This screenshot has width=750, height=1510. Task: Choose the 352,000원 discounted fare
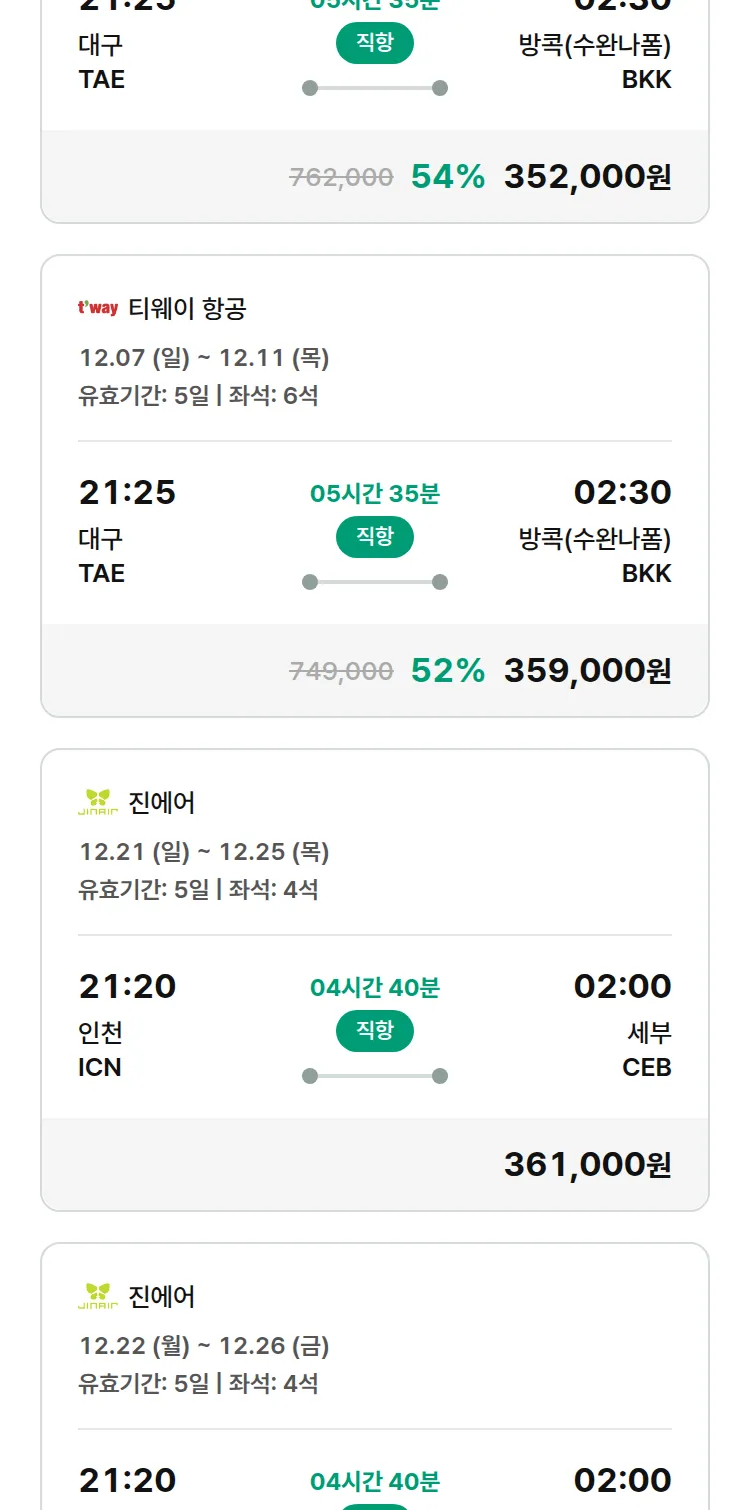(587, 176)
